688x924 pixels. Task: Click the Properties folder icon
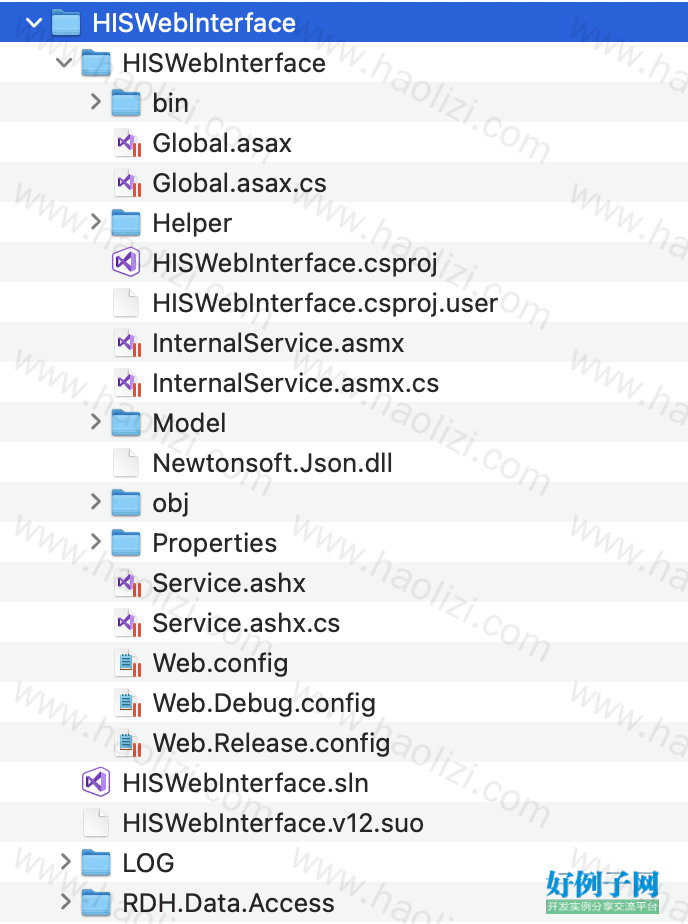click(126, 543)
